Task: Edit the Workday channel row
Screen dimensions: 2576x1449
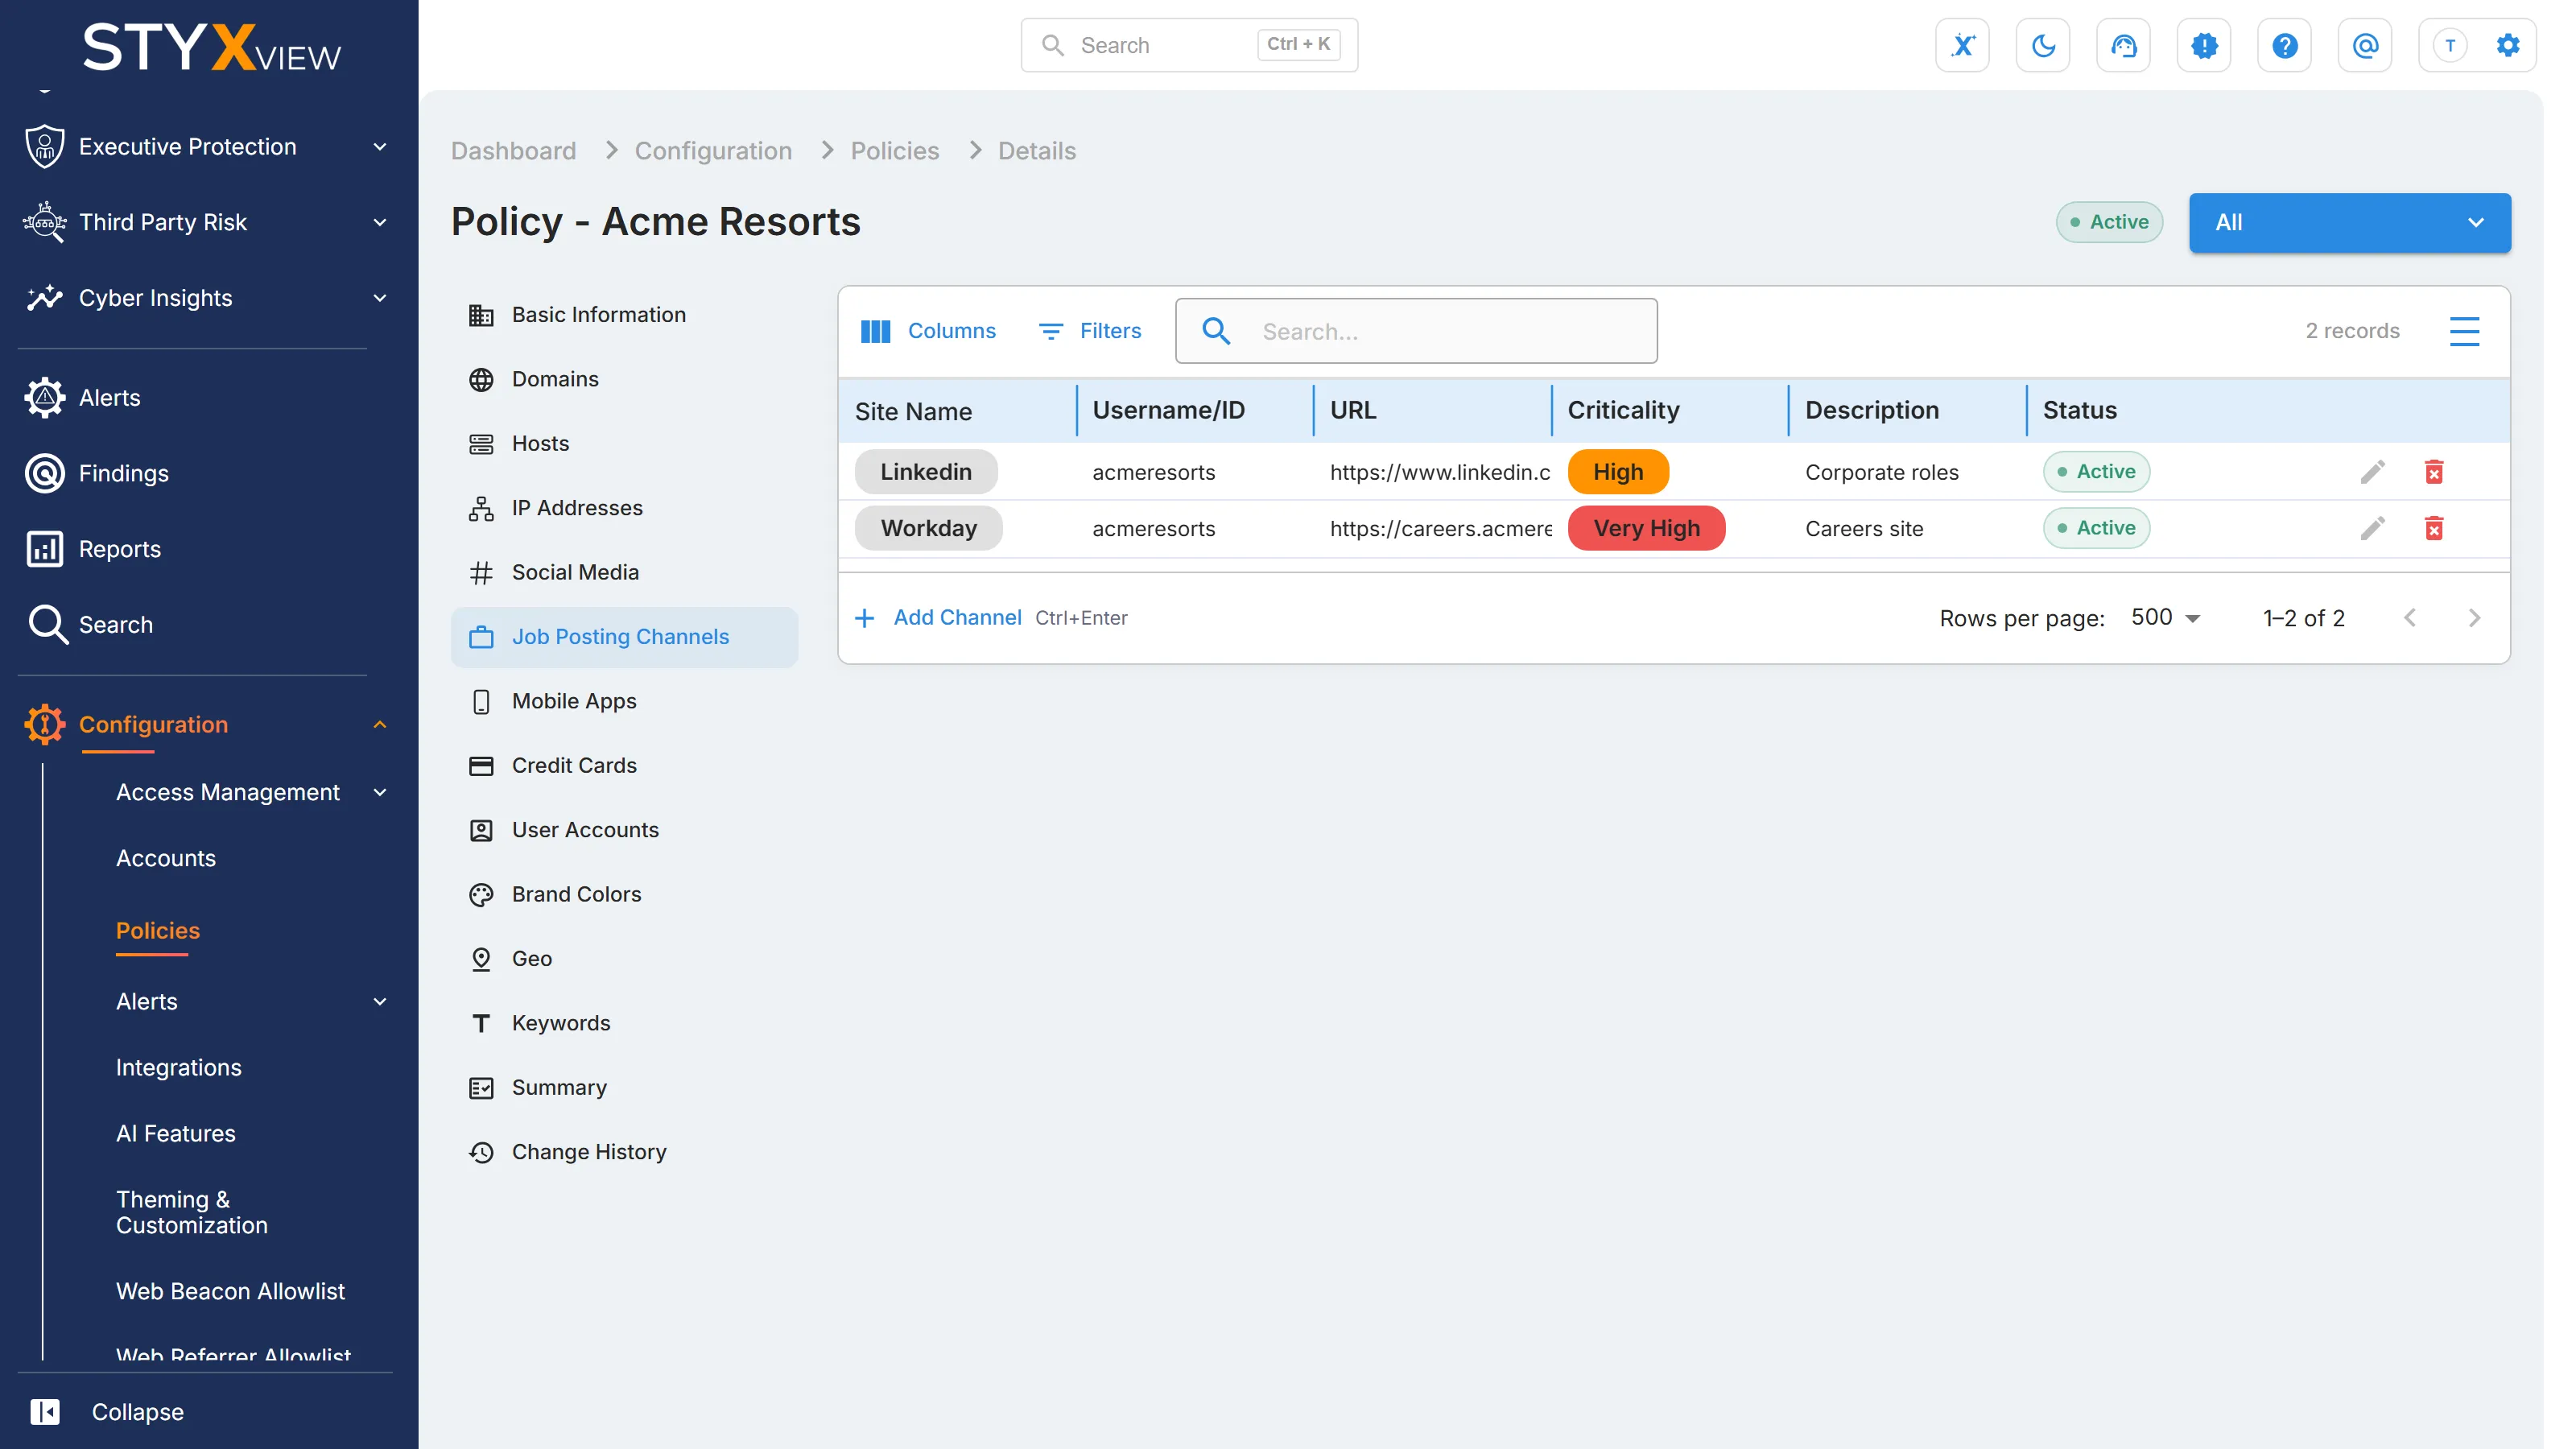Action: click(2372, 528)
